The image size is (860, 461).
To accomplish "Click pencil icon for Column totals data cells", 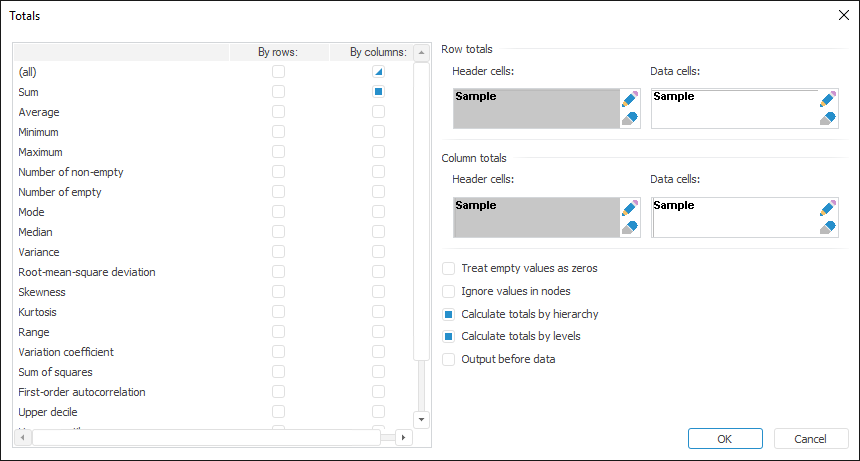I will pyautogui.click(x=827, y=208).
